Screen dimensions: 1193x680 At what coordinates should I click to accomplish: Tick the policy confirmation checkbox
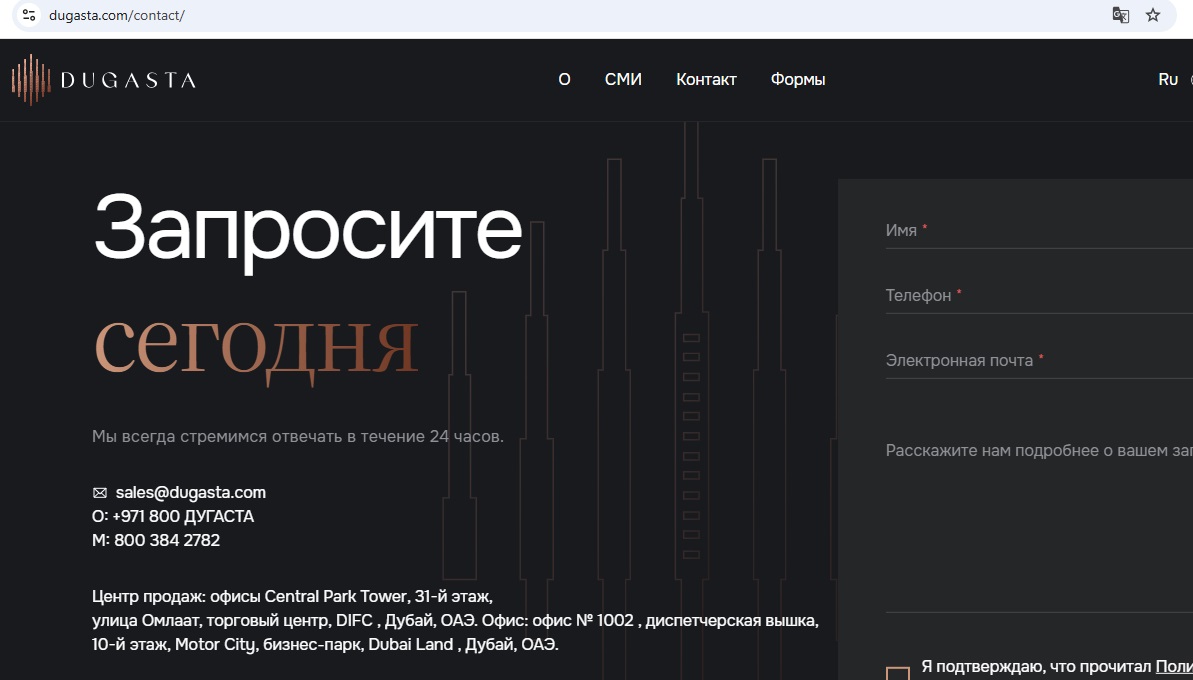click(x=897, y=673)
